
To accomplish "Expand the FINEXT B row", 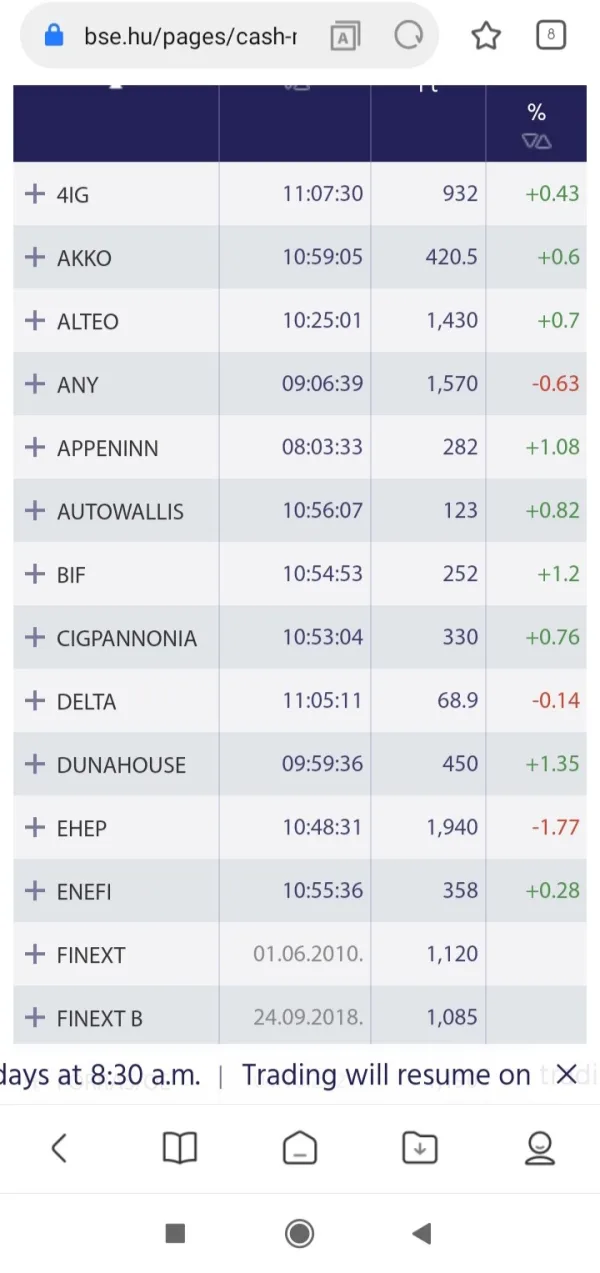I will 35,1018.
